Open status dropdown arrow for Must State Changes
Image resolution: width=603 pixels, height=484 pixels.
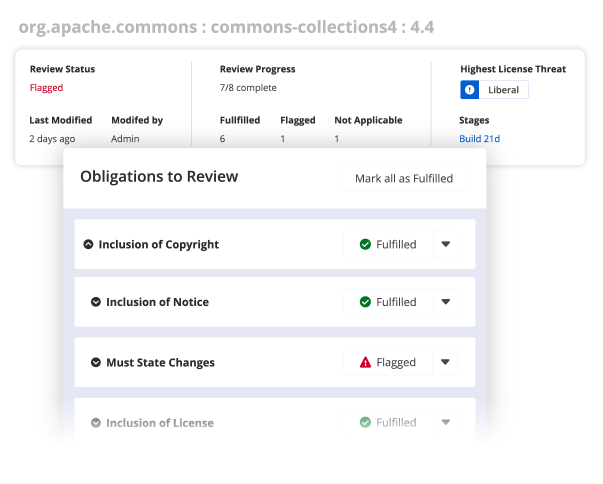pyautogui.click(x=445, y=362)
